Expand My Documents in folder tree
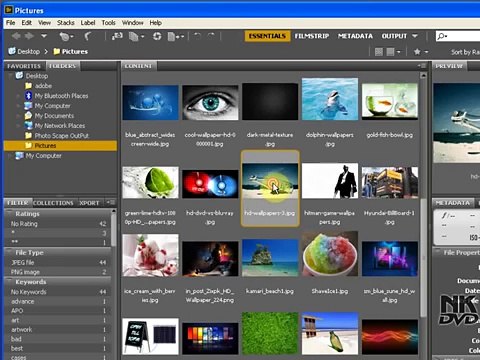Image resolution: width=480 pixels, height=360 pixels. tap(19, 116)
